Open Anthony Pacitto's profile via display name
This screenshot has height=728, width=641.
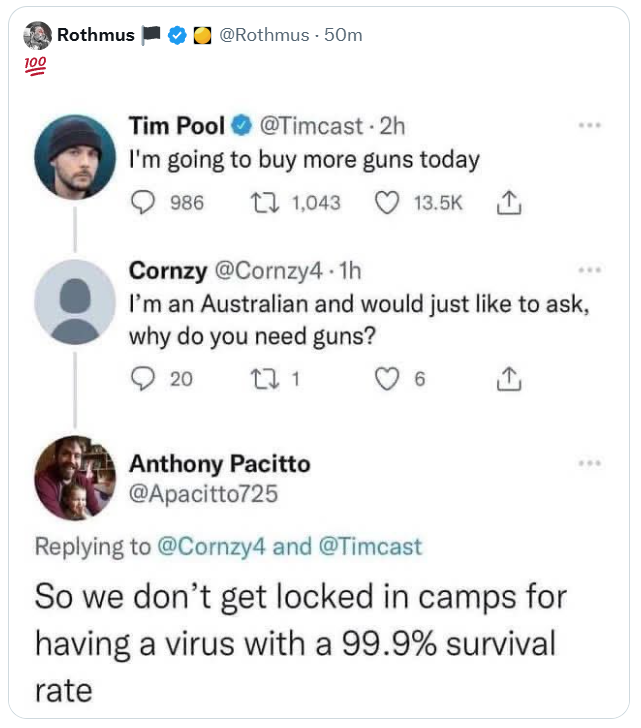coord(219,464)
